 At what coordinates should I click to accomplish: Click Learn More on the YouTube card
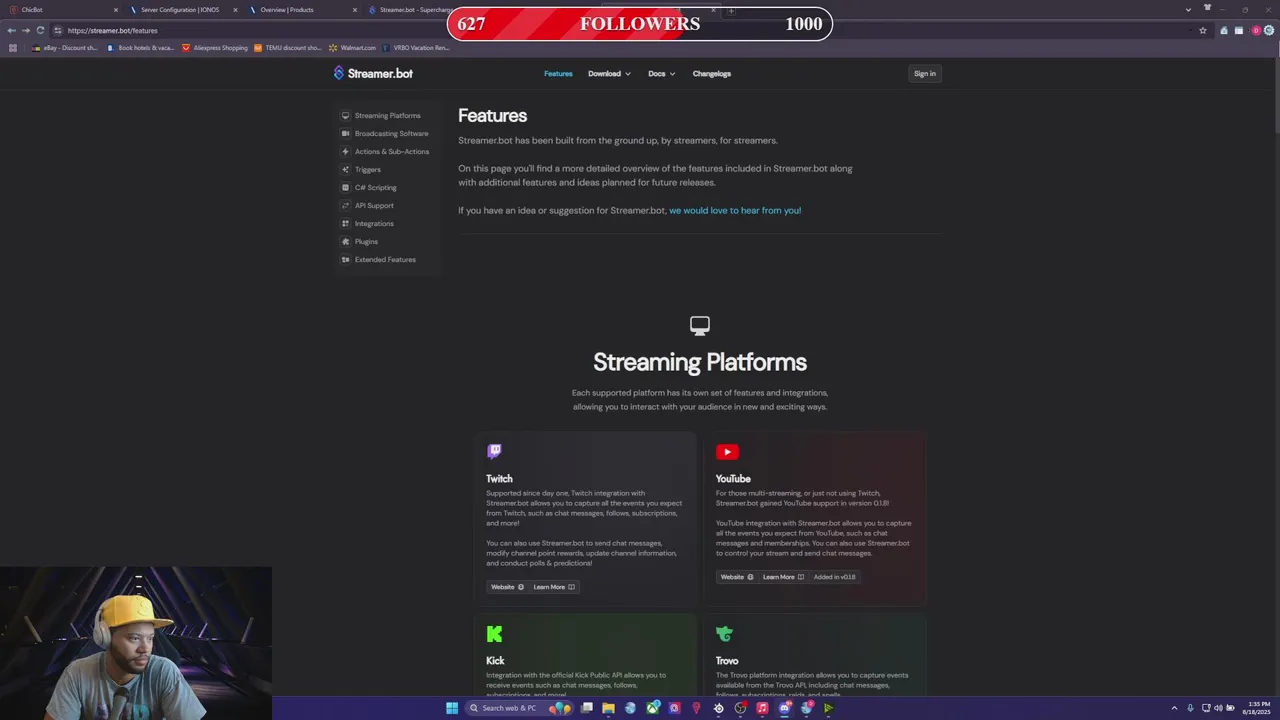pos(783,577)
